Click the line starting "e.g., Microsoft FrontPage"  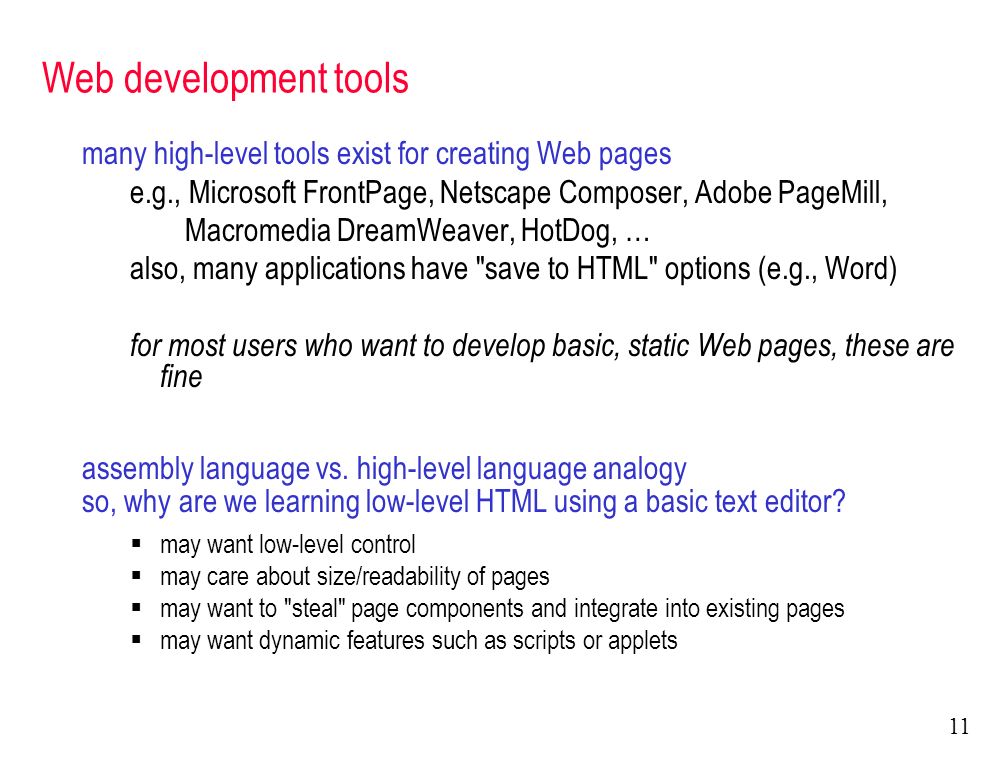[x=508, y=193]
